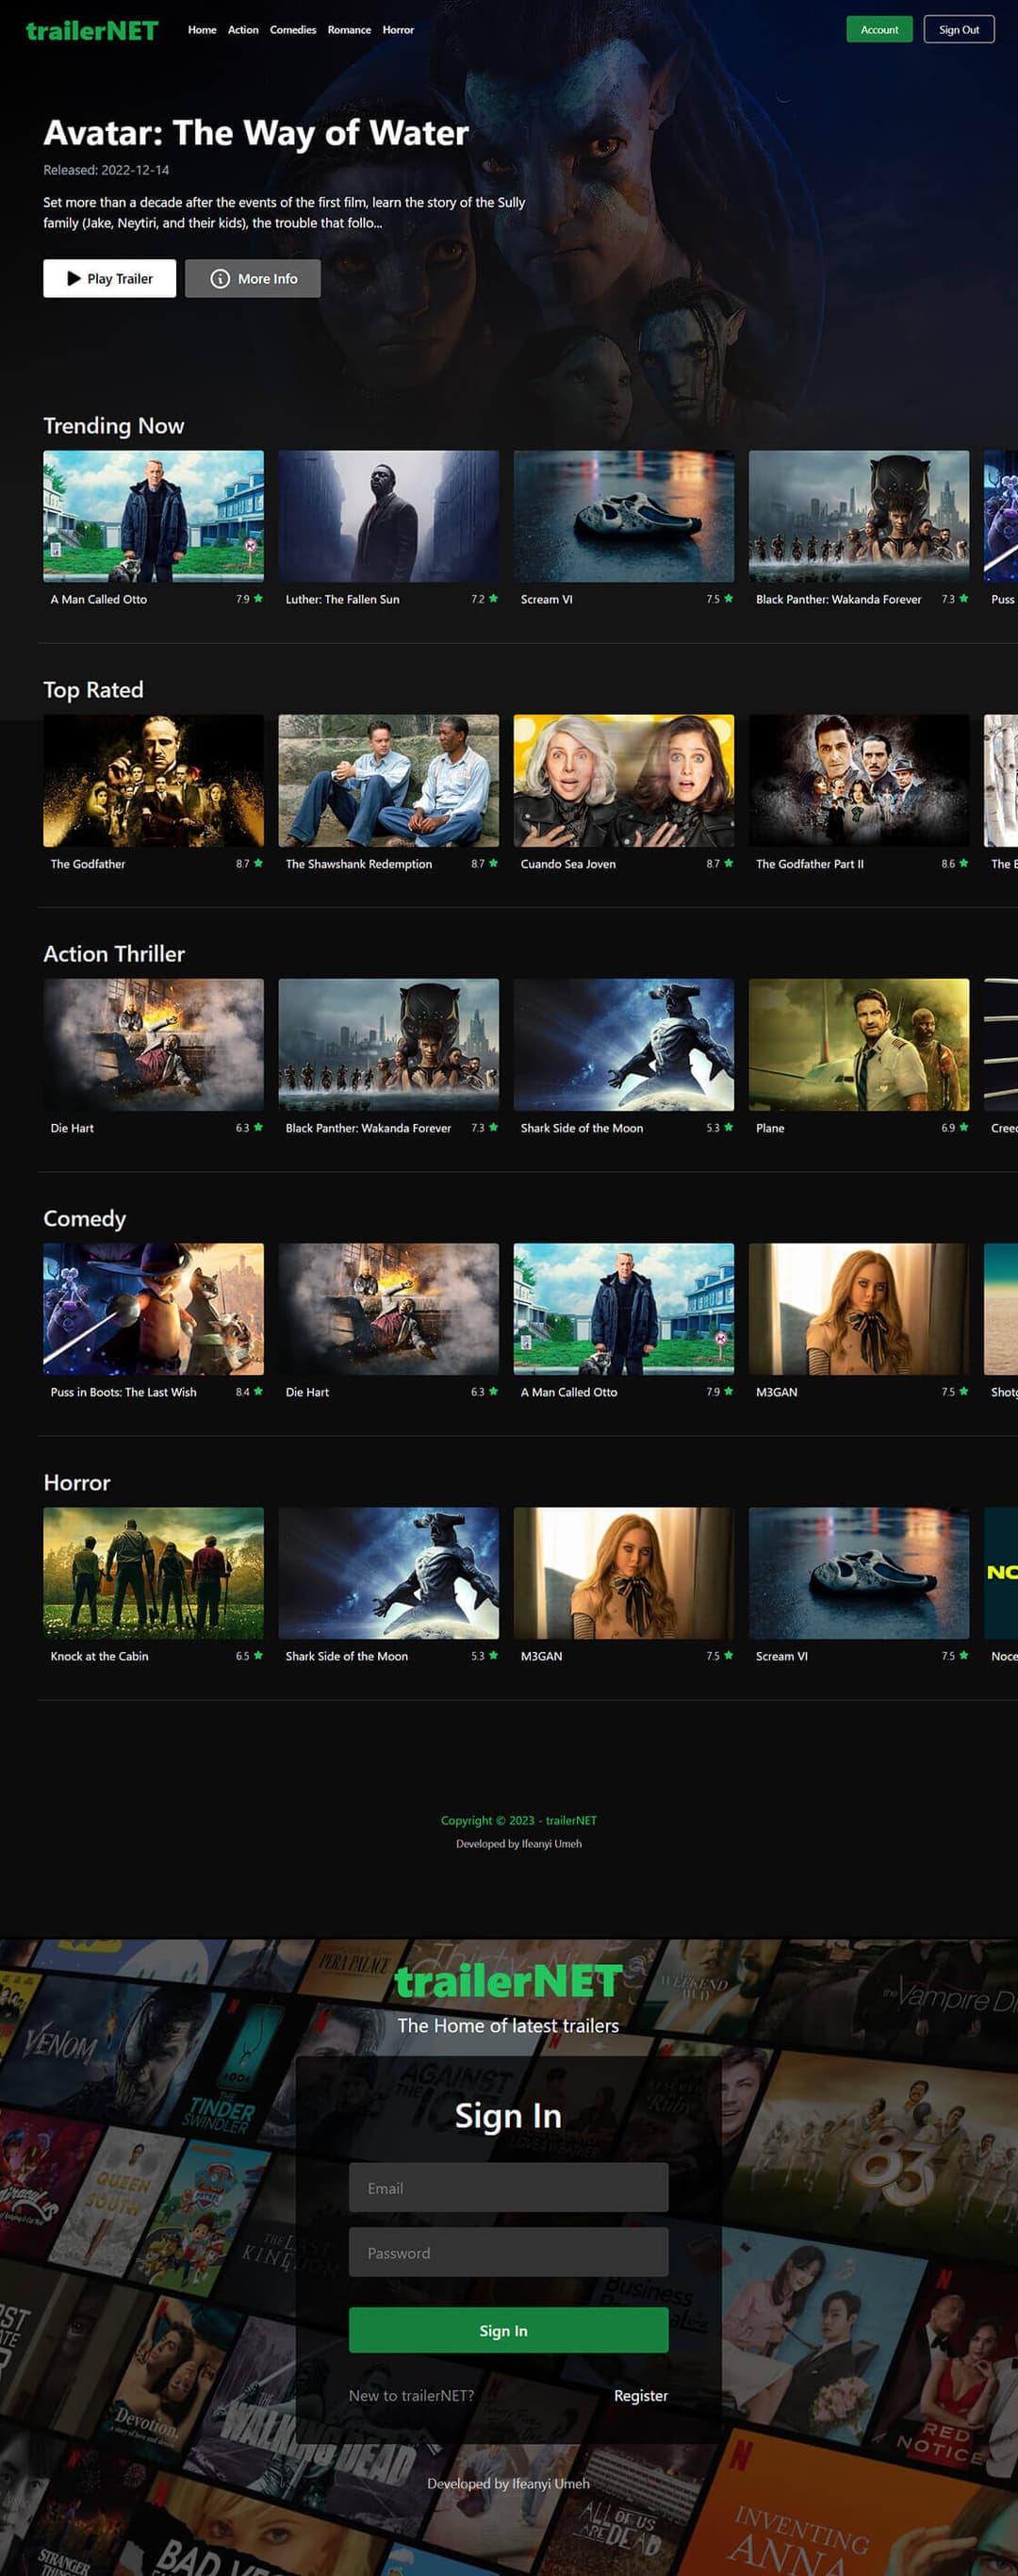Click star icon beside The Shawshank Redemption rating
This screenshot has width=1018, height=2576.
pyautogui.click(x=493, y=862)
